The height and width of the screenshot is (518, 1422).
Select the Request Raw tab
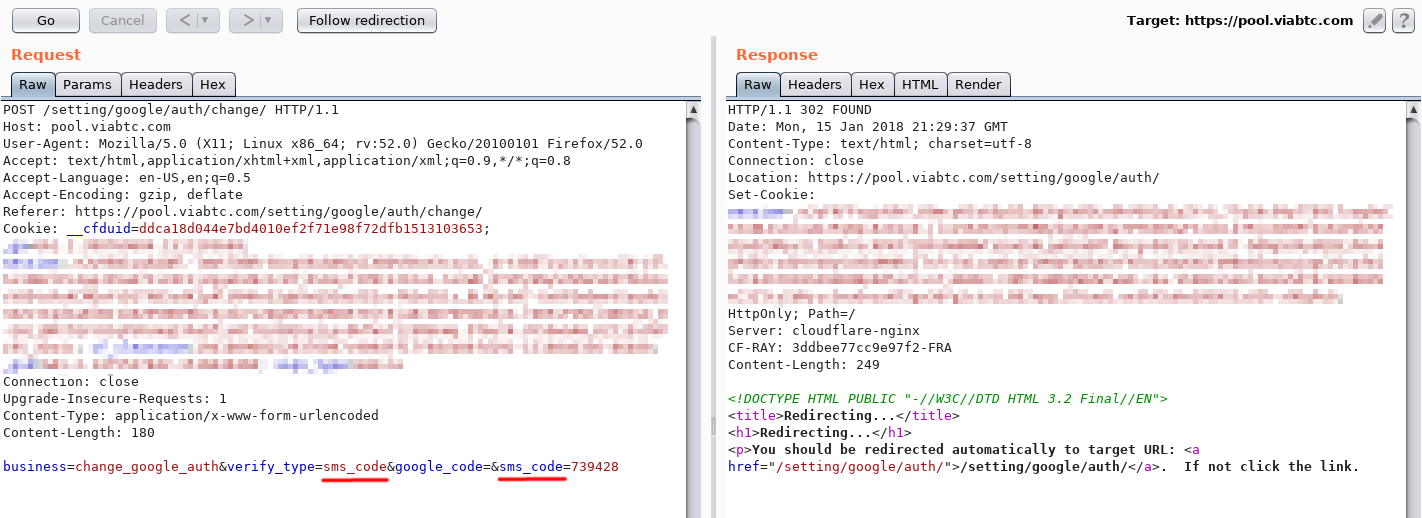point(33,85)
